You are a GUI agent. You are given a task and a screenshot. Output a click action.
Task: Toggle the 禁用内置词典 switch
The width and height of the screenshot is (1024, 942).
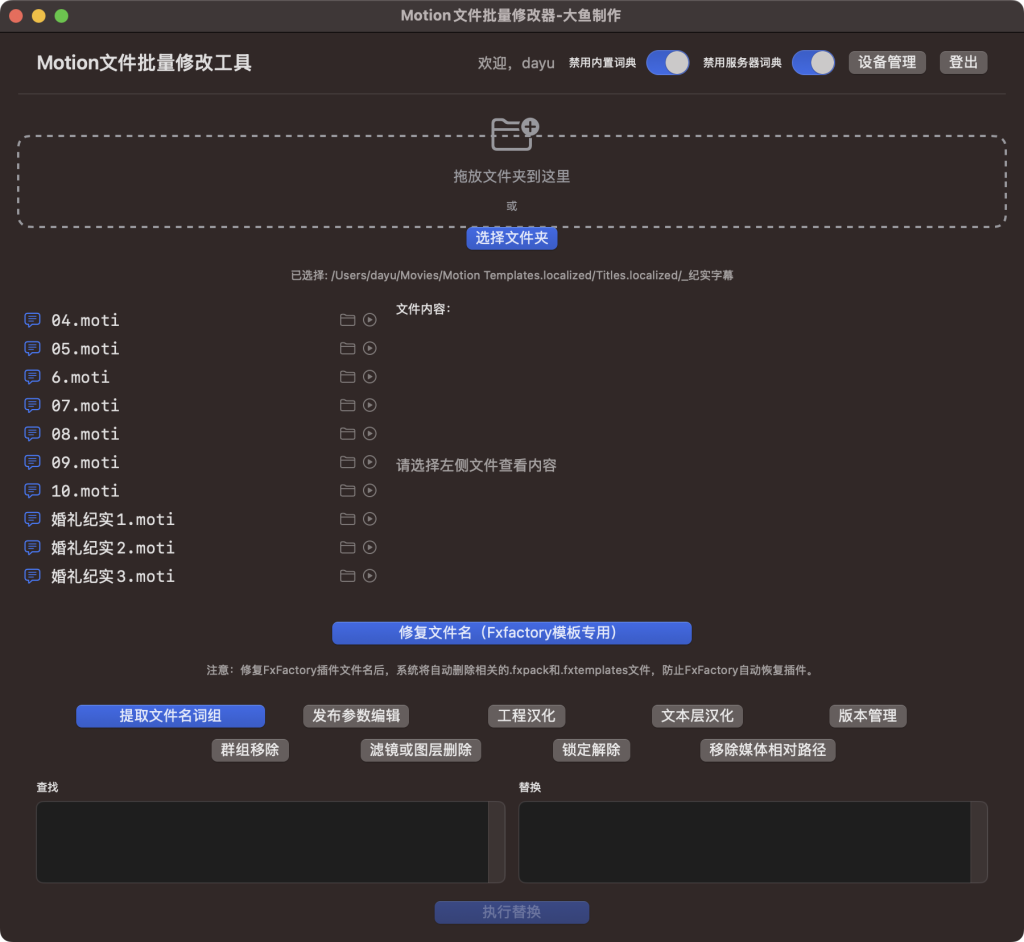[x=667, y=63]
